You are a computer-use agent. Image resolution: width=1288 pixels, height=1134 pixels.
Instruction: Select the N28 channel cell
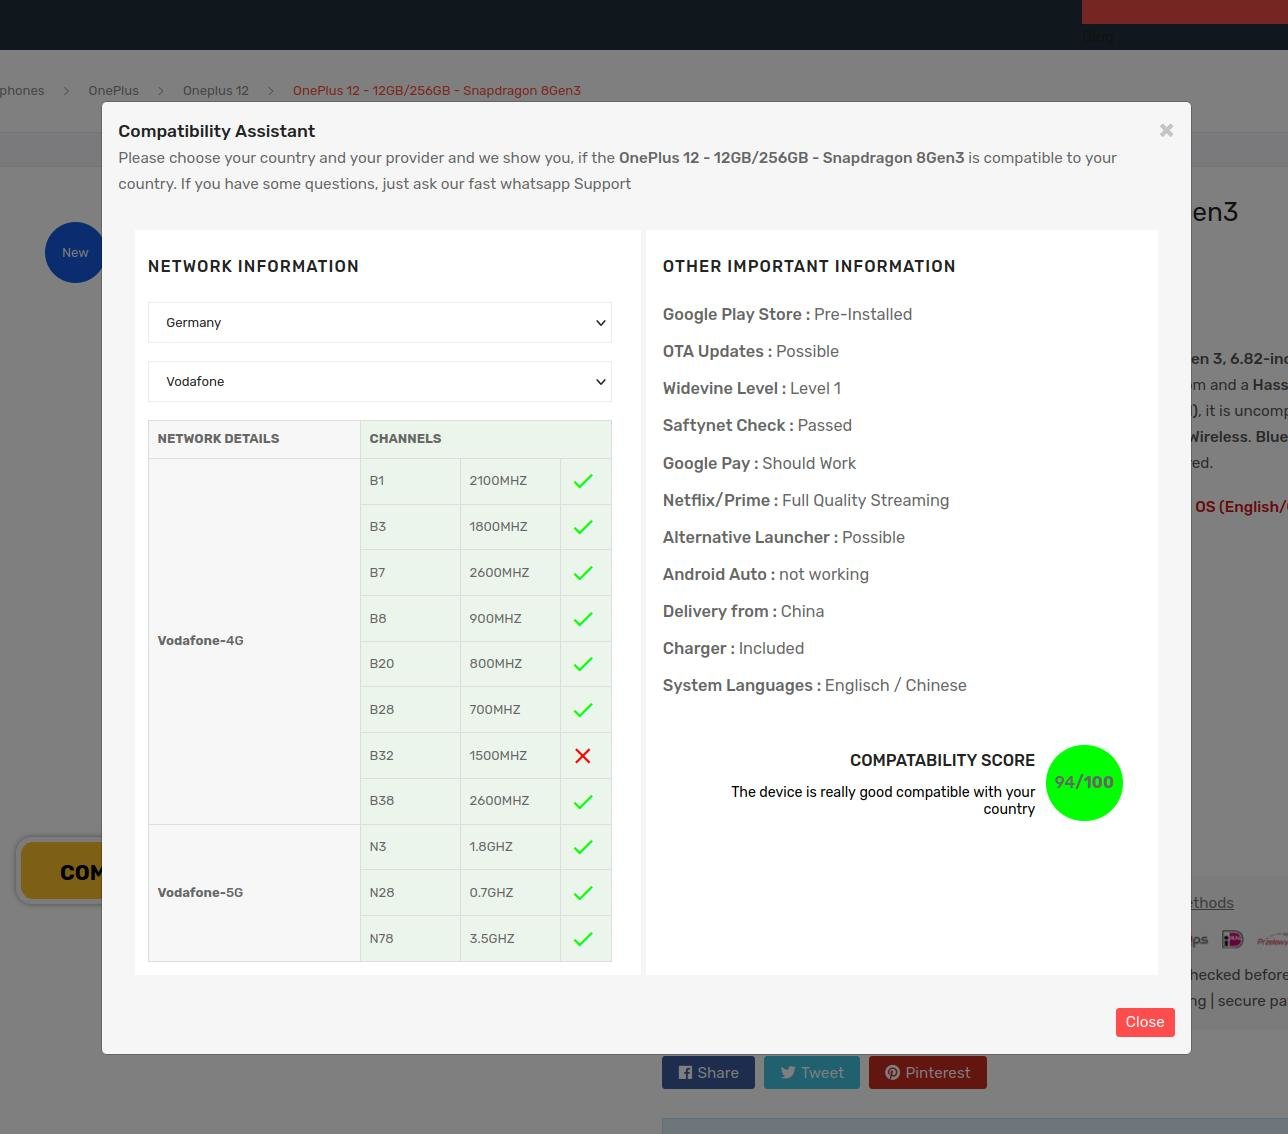point(410,893)
